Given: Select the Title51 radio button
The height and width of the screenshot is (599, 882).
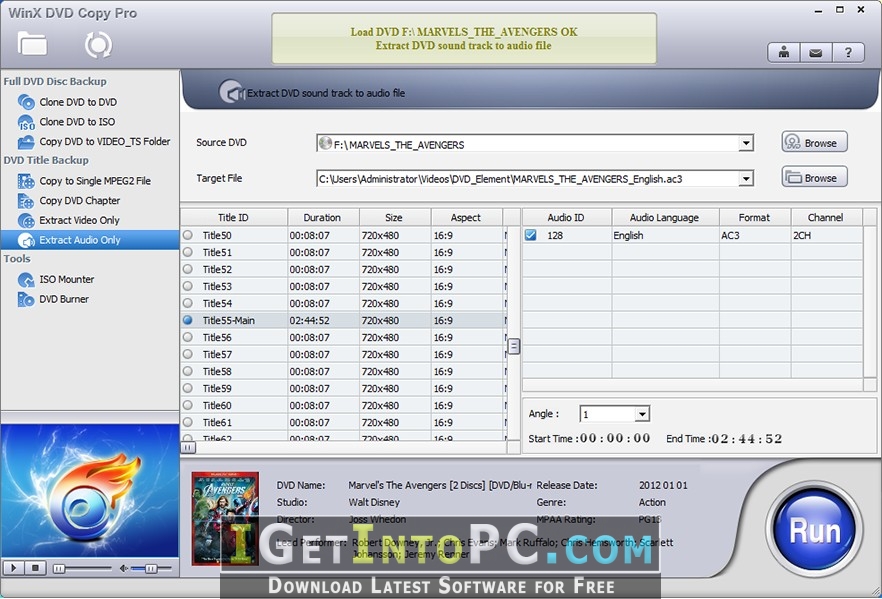Looking at the screenshot, I should click(188, 252).
